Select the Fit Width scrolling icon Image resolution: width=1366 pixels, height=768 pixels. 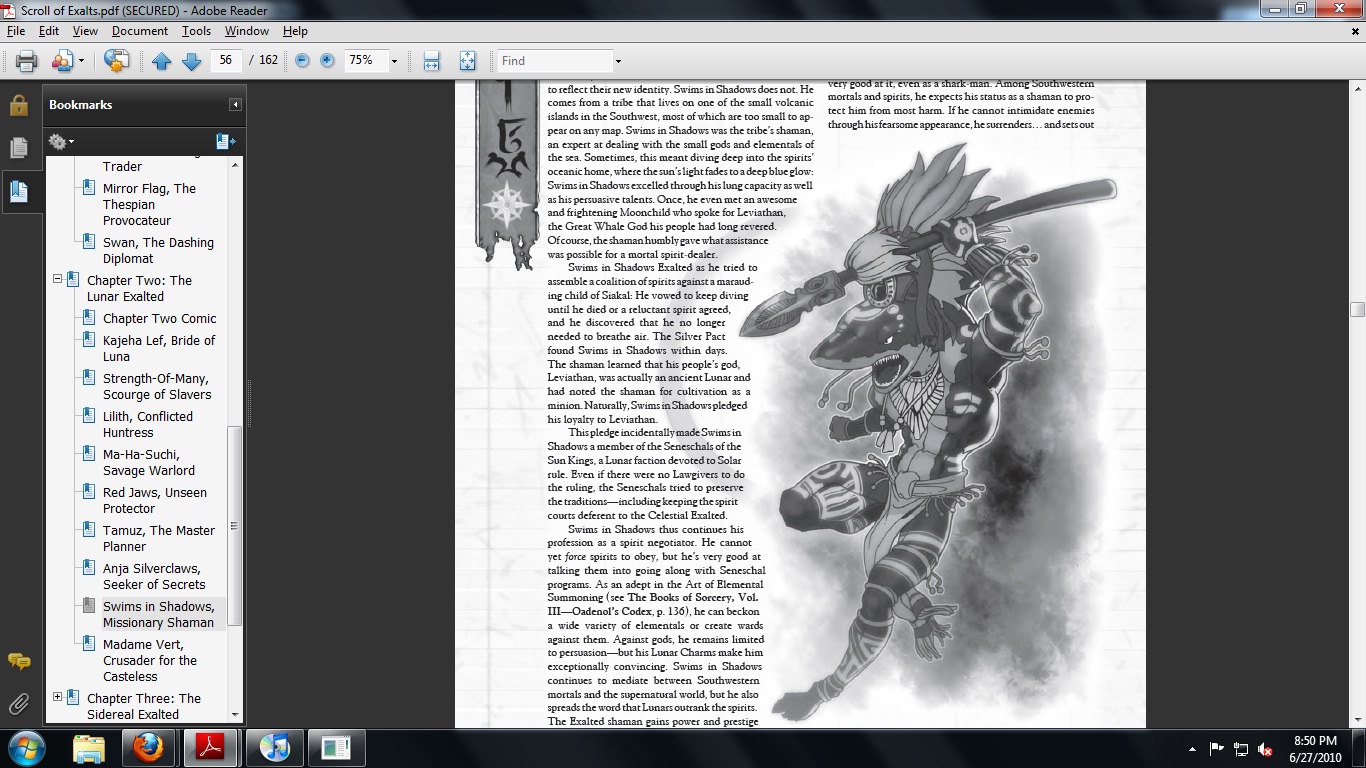[432, 61]
